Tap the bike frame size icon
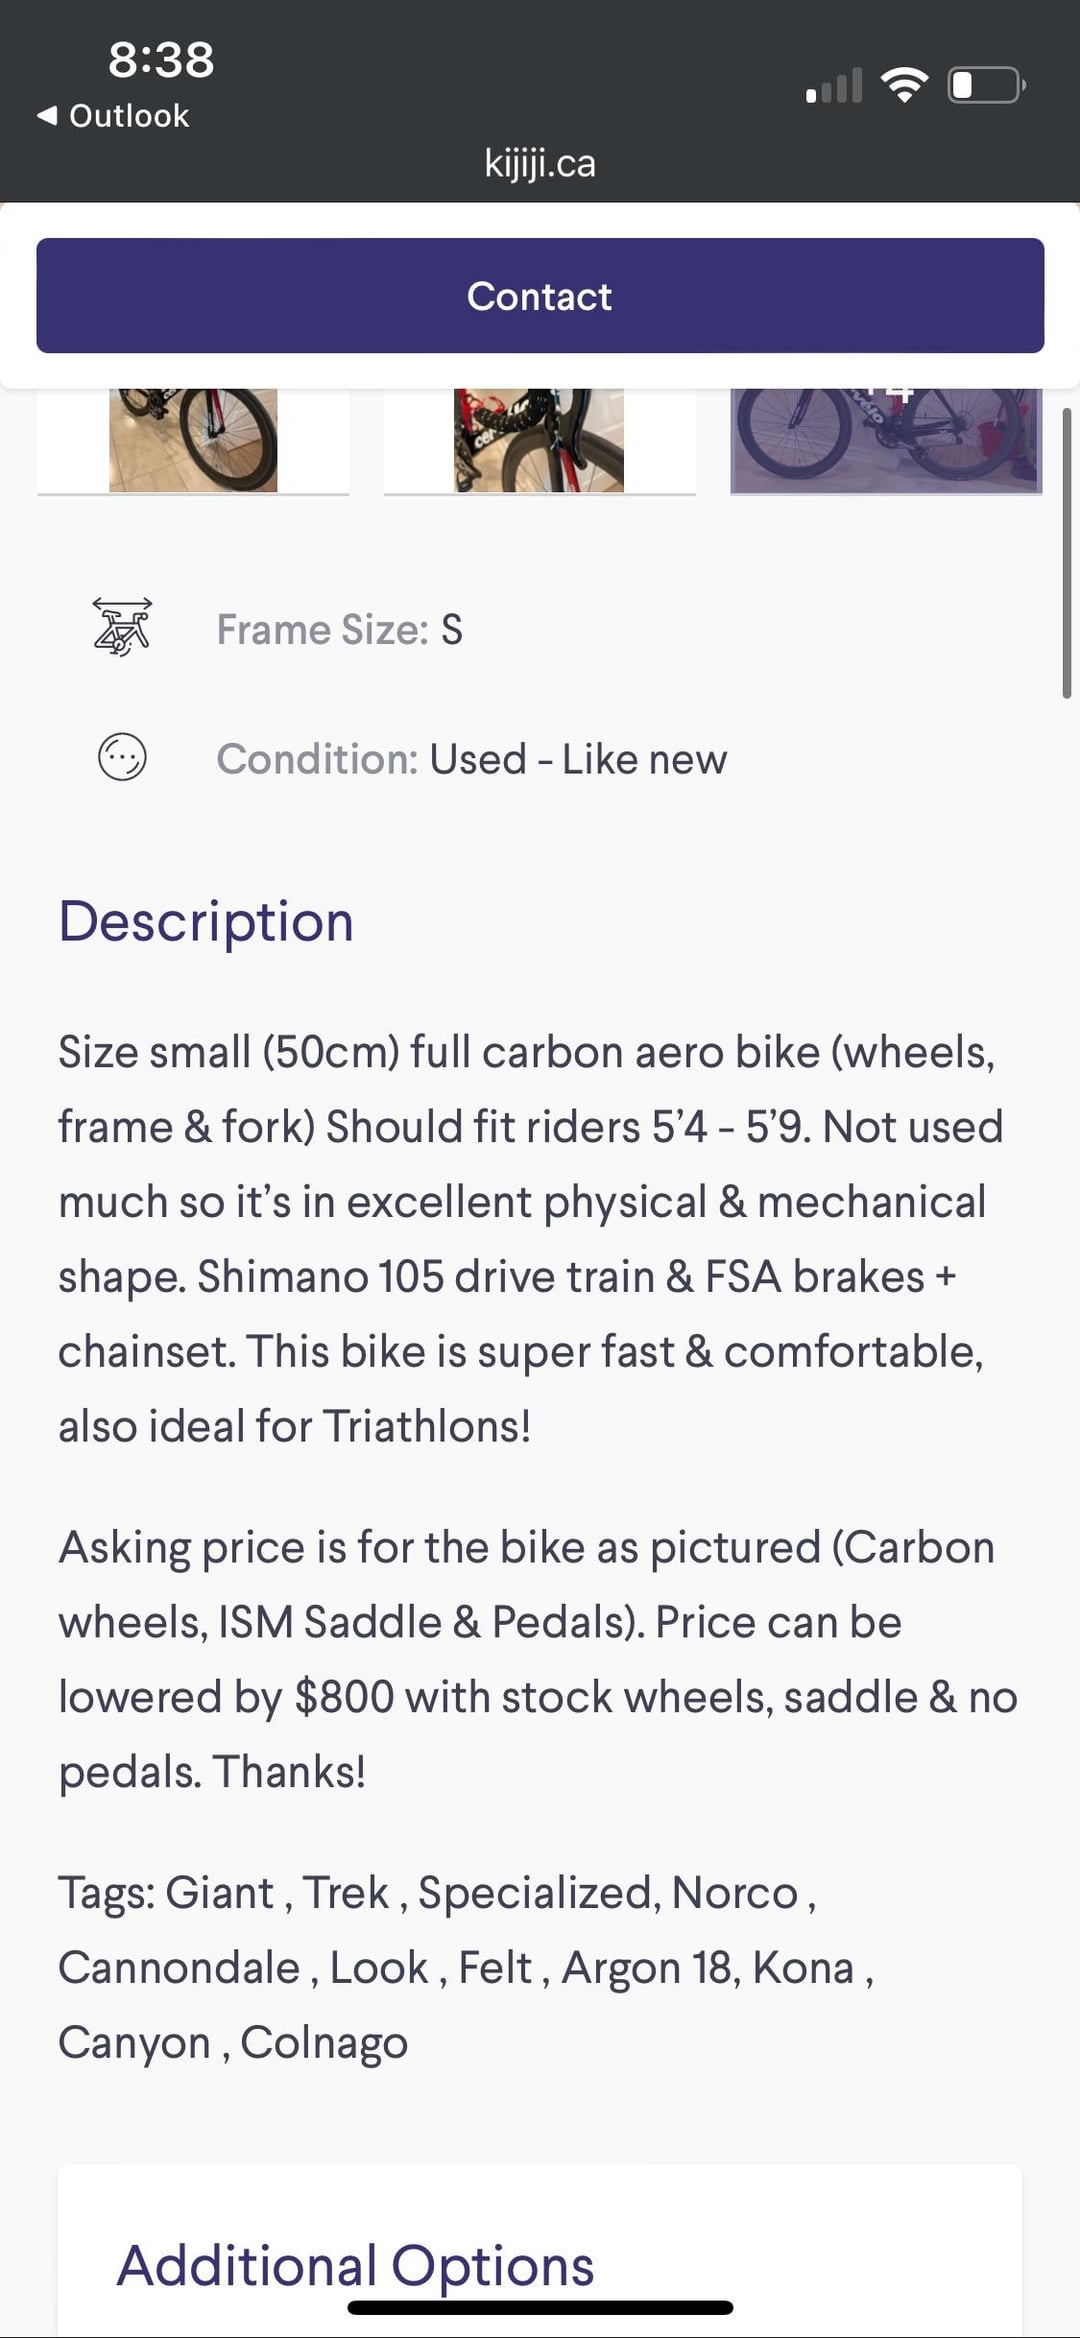Viewport: 1080px width, 2338px height. click(x=122, y=627)
